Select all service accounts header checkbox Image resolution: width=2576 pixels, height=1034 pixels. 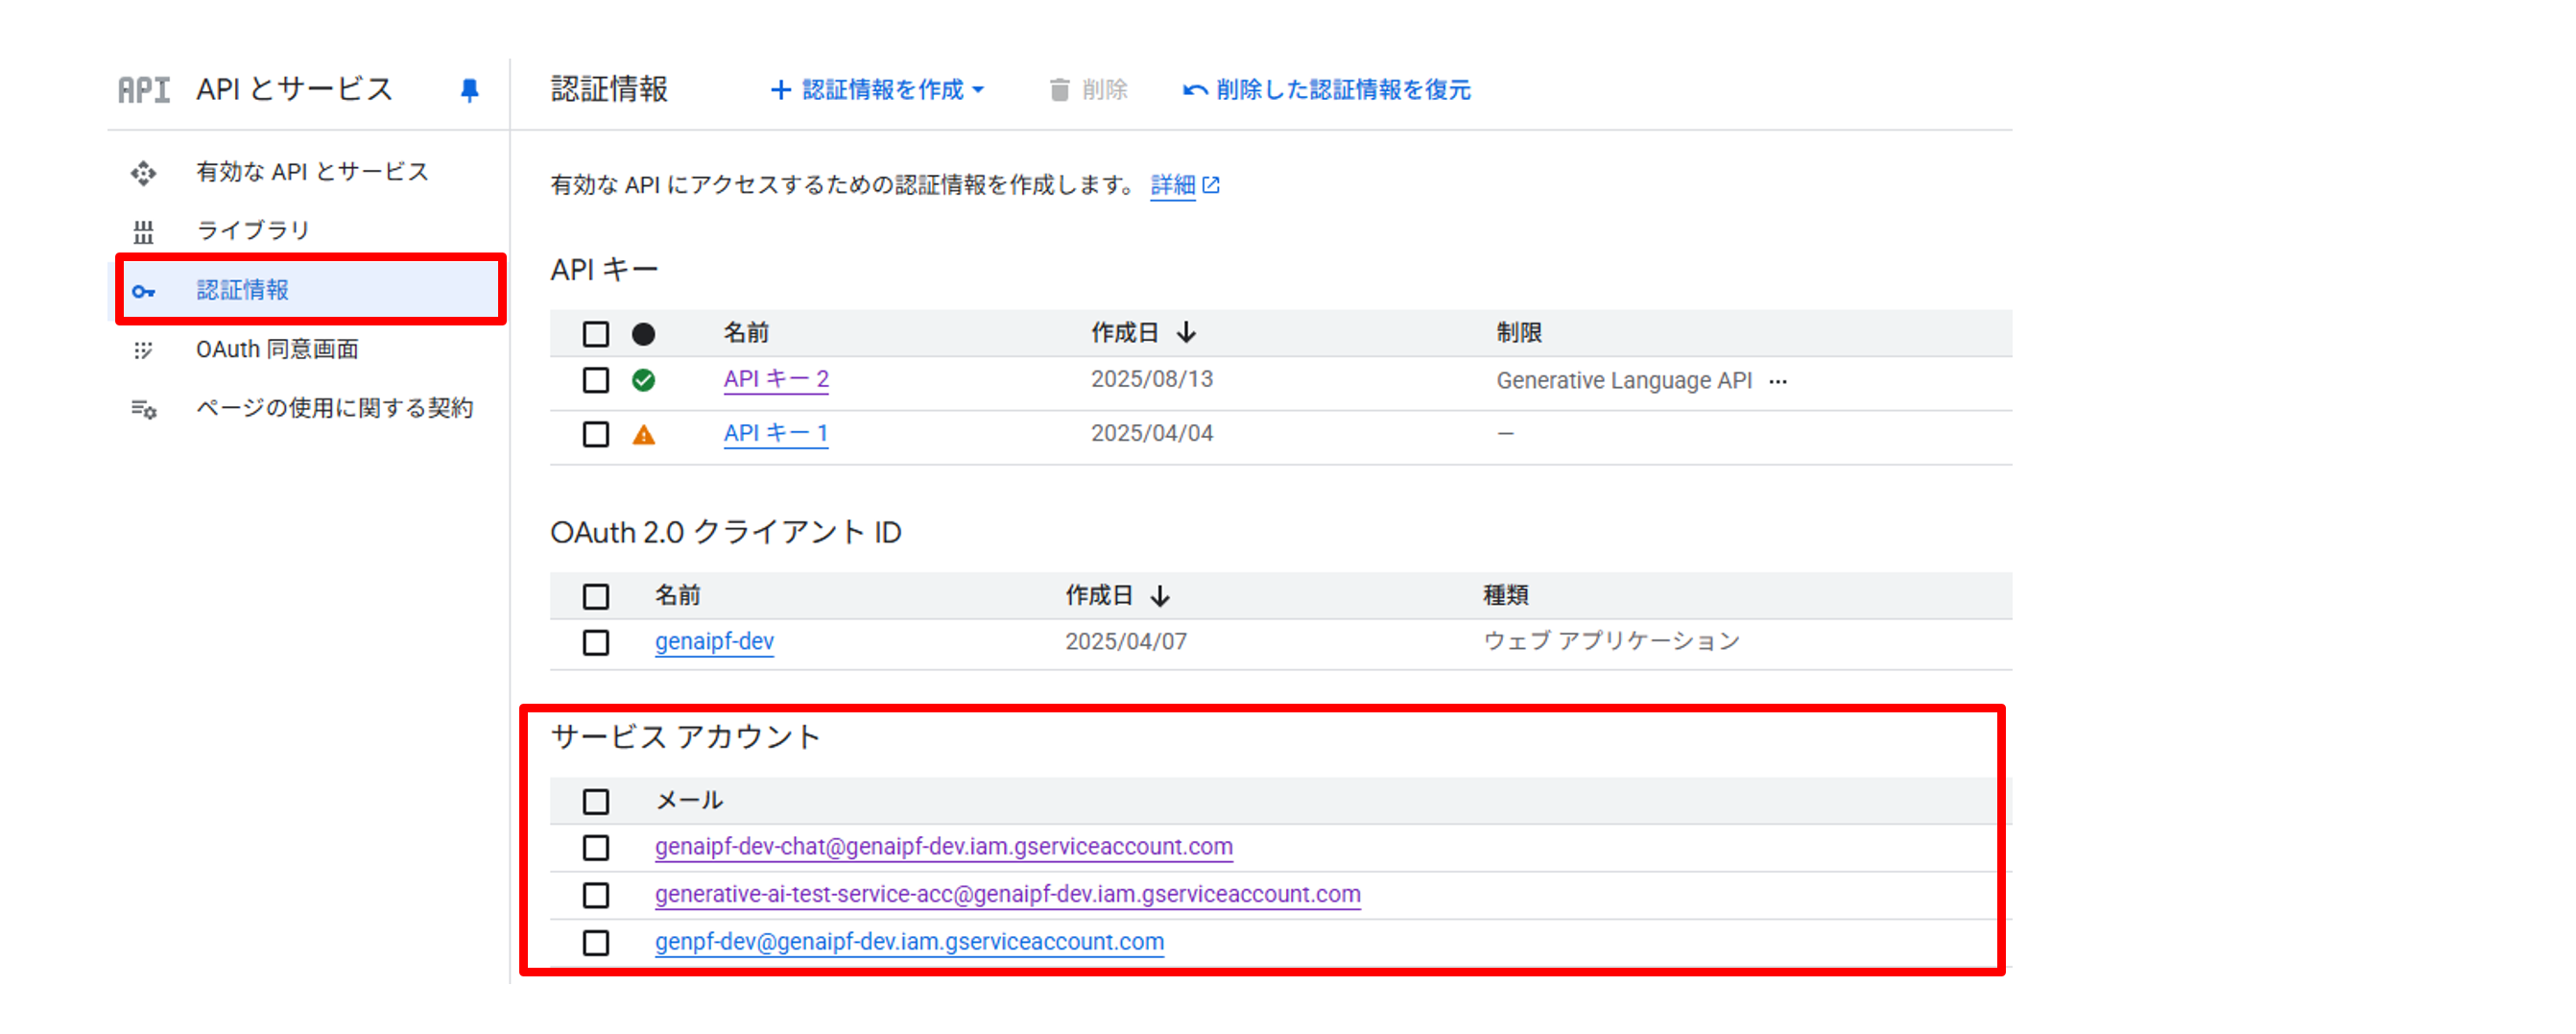point(596,802)
